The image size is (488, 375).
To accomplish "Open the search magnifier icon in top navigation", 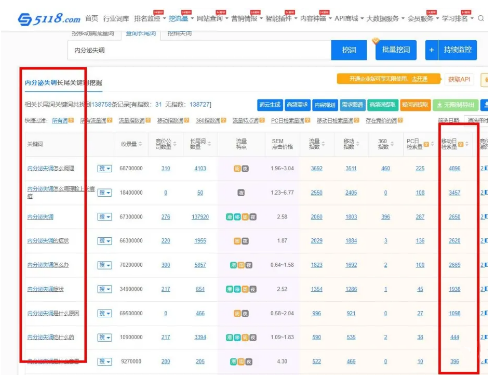I will 481,18.
